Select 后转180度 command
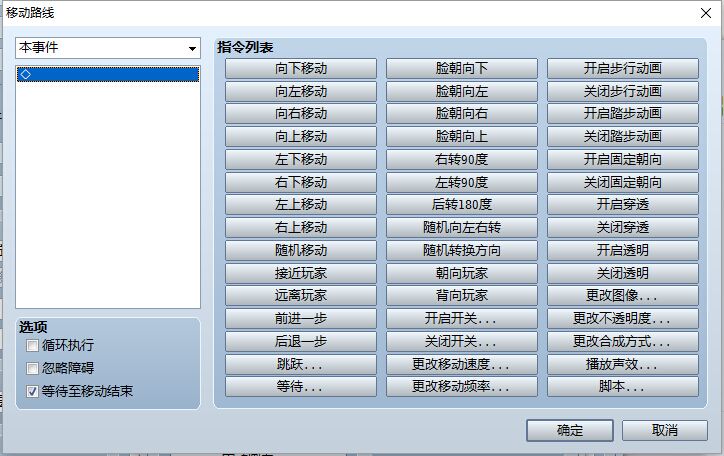The width and height of the screenshot is (724, 456). click(x=462, y=204)
